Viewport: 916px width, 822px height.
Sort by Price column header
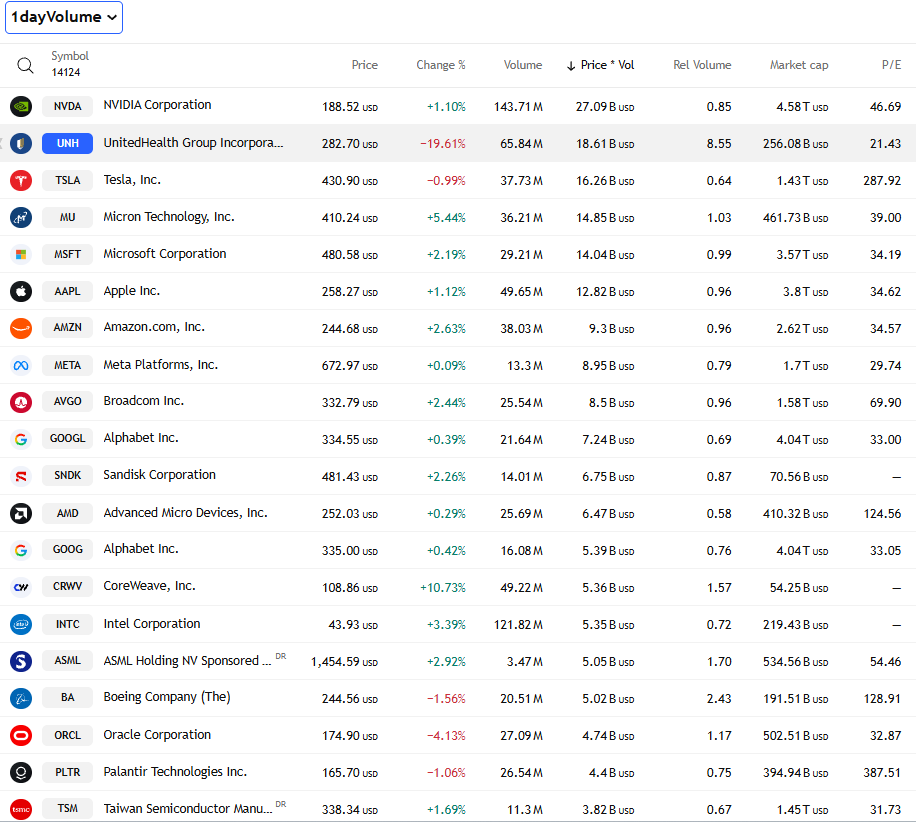tap(365, 65)
